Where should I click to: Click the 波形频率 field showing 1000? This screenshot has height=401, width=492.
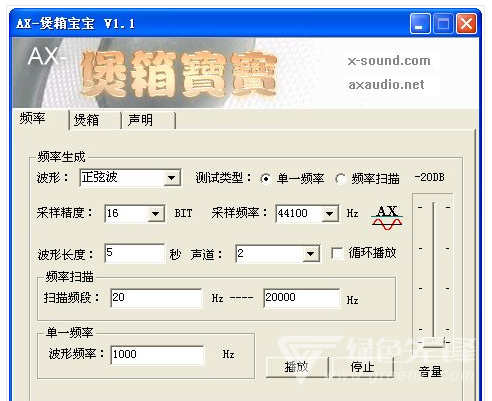click(x=157, y=355)
